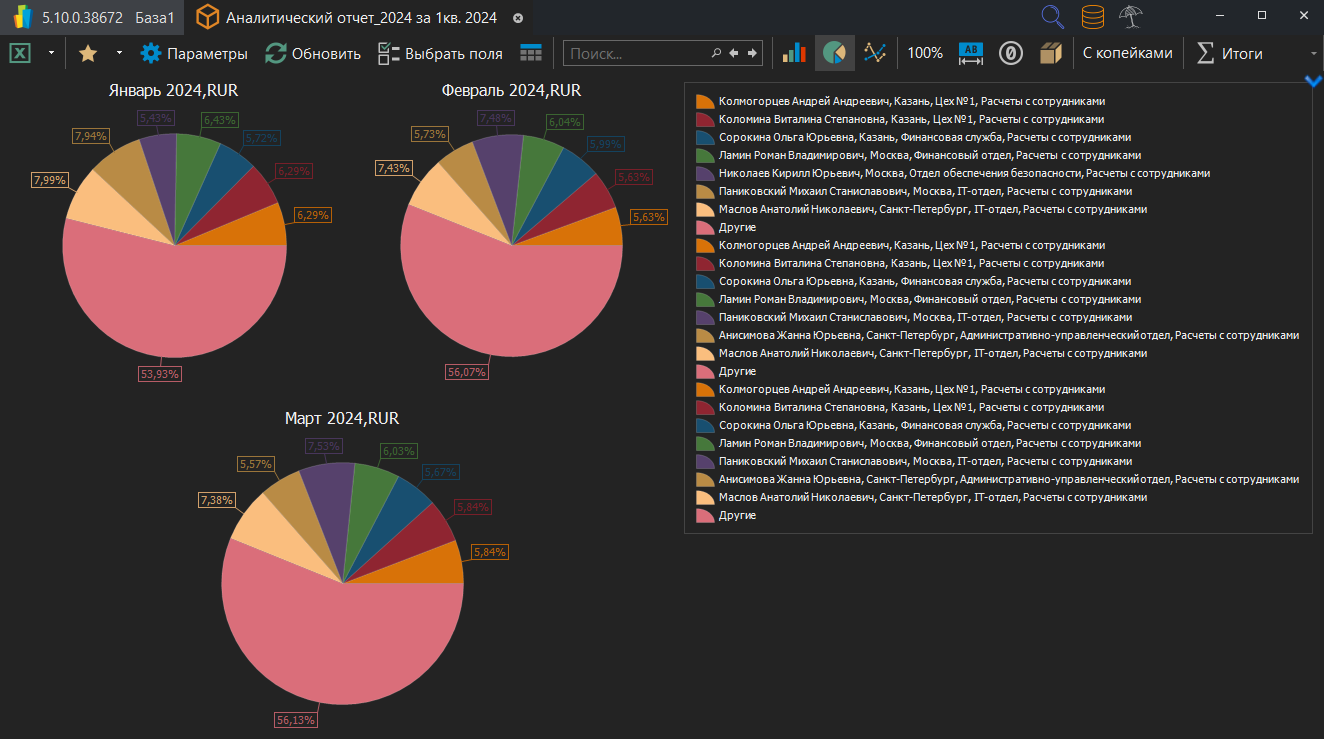Open Выбрать поля field chooser
The width and height of the screenshot is (1324, 739).
point(440,53)
